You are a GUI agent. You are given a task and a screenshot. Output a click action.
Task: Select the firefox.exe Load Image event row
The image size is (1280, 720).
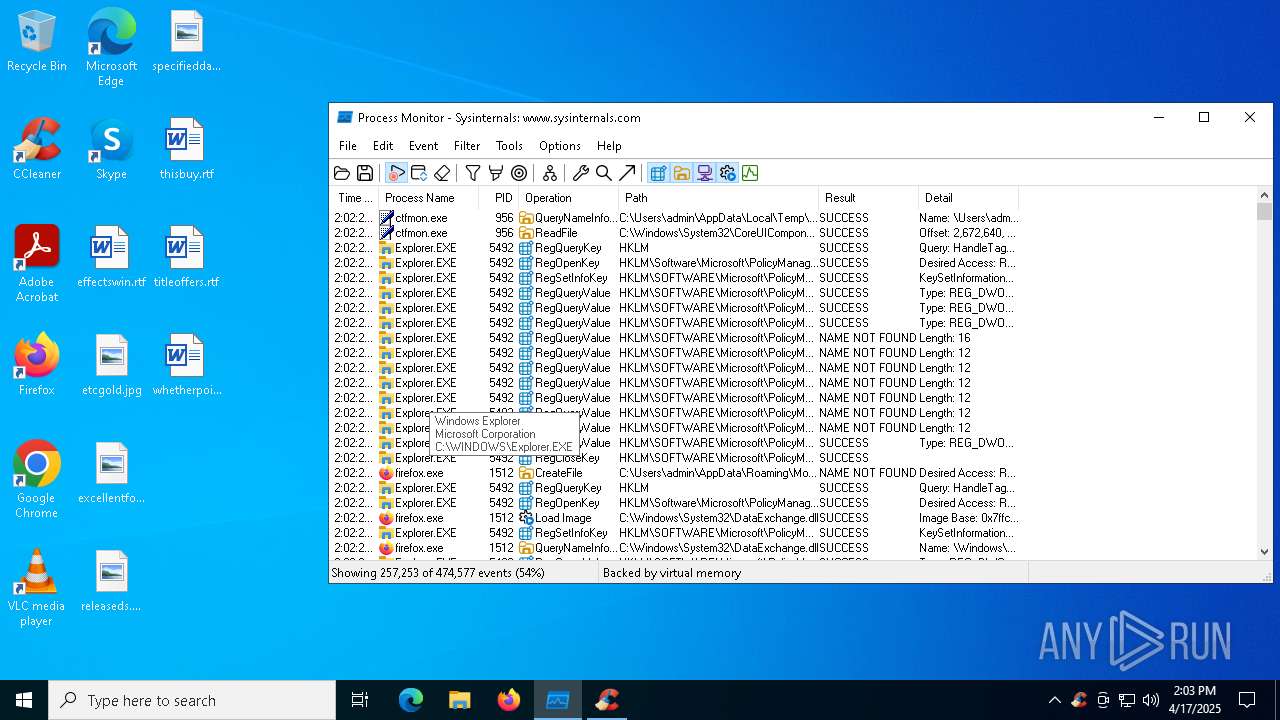[x=676, y=518]
